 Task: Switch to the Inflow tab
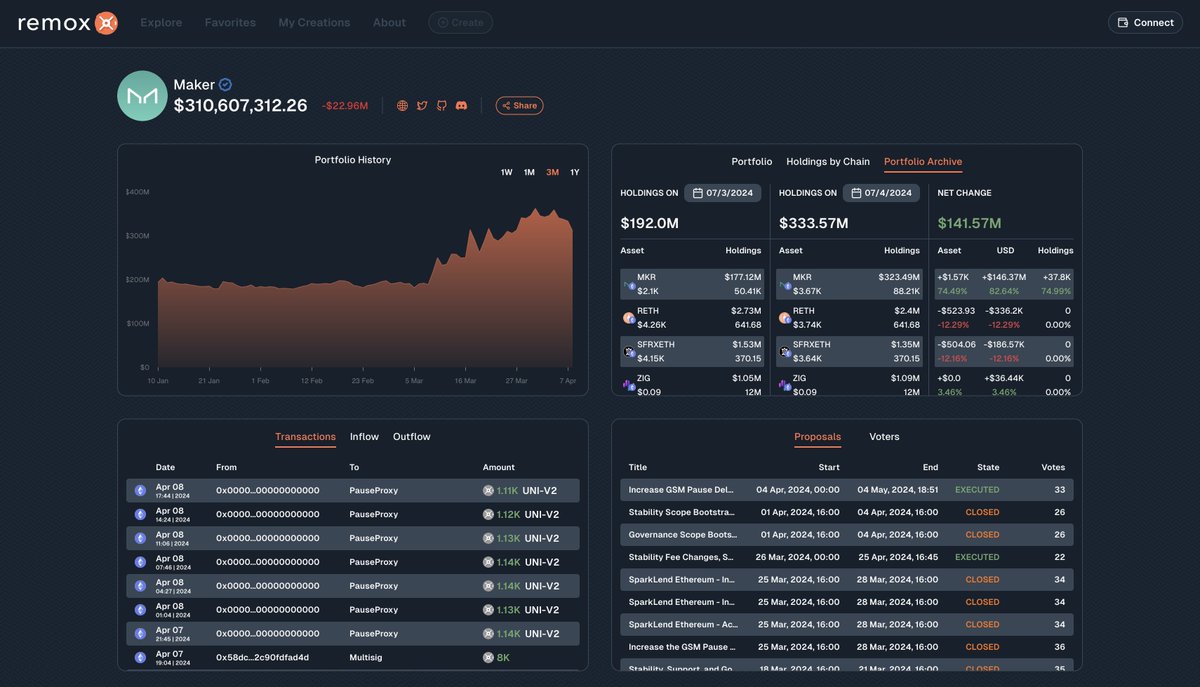coord(364,436)
